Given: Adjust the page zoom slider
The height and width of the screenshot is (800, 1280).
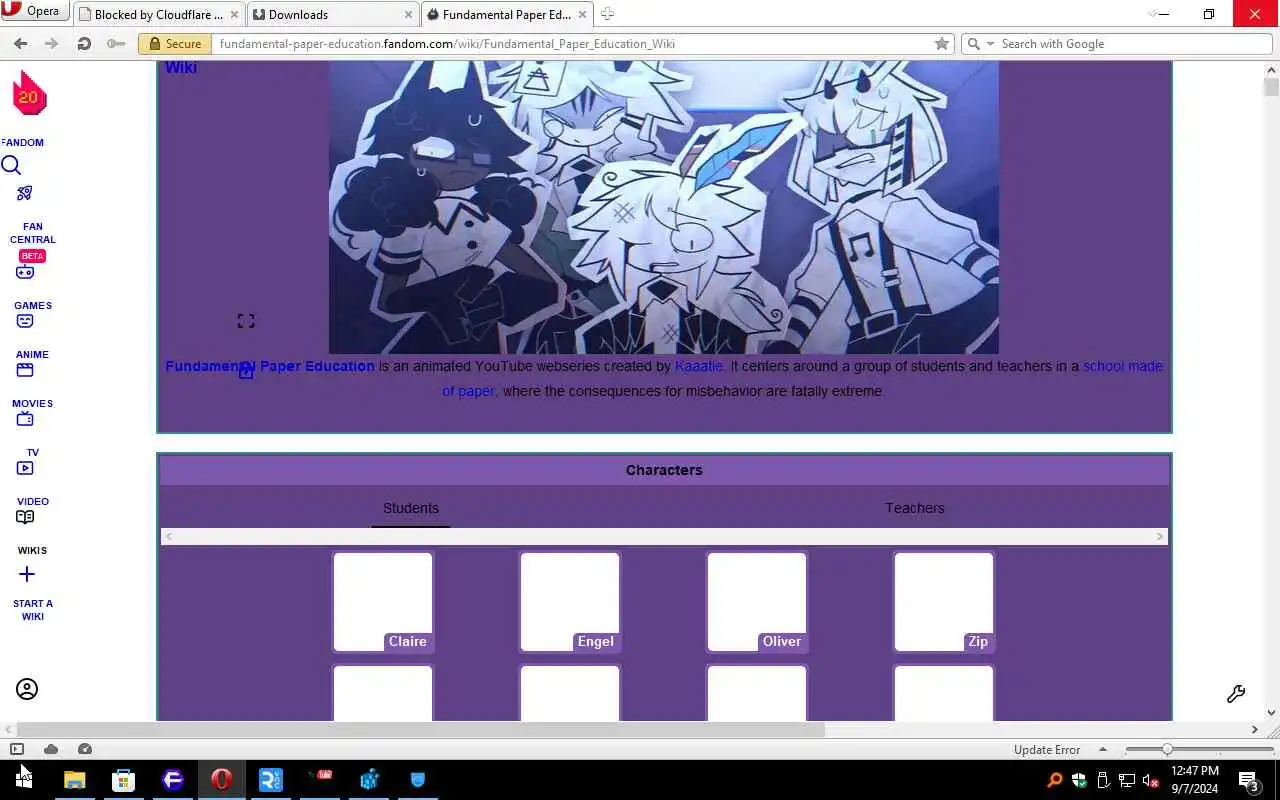Looking at the screenshot, I should pos(1167,749).
